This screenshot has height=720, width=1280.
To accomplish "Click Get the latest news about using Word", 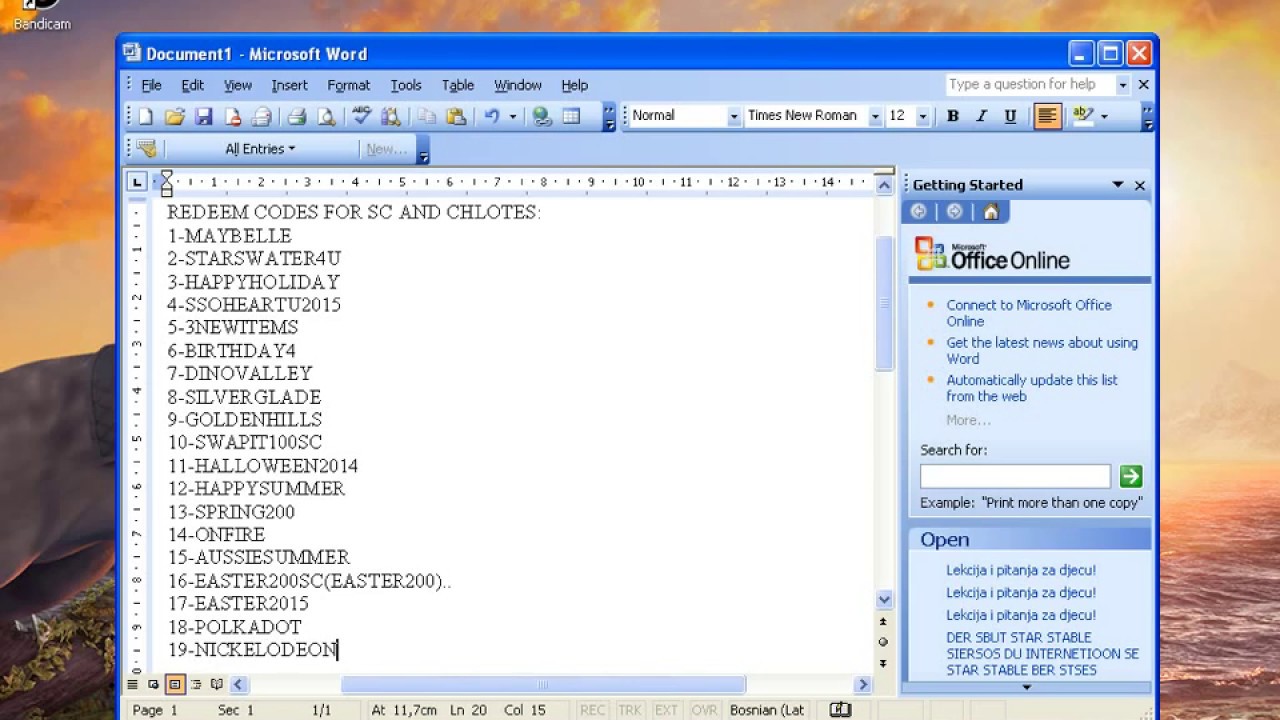I will click(1042, 350).
